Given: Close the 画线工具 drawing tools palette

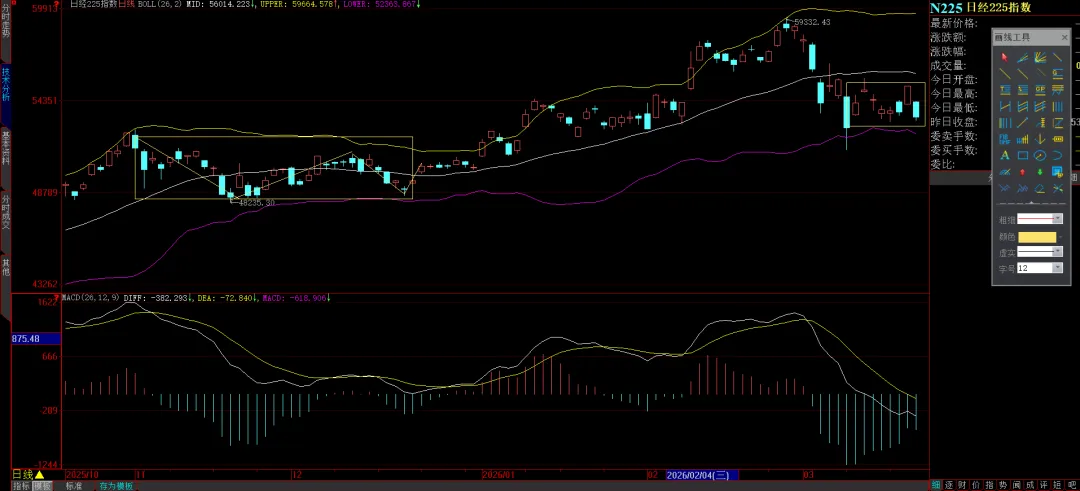Looking at the screenshot, I should [x=1065, y=38].
